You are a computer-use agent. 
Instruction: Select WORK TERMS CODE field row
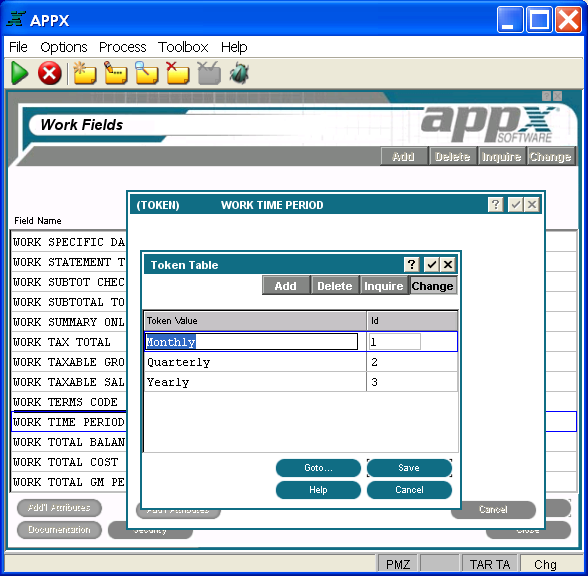pos(69,402)
